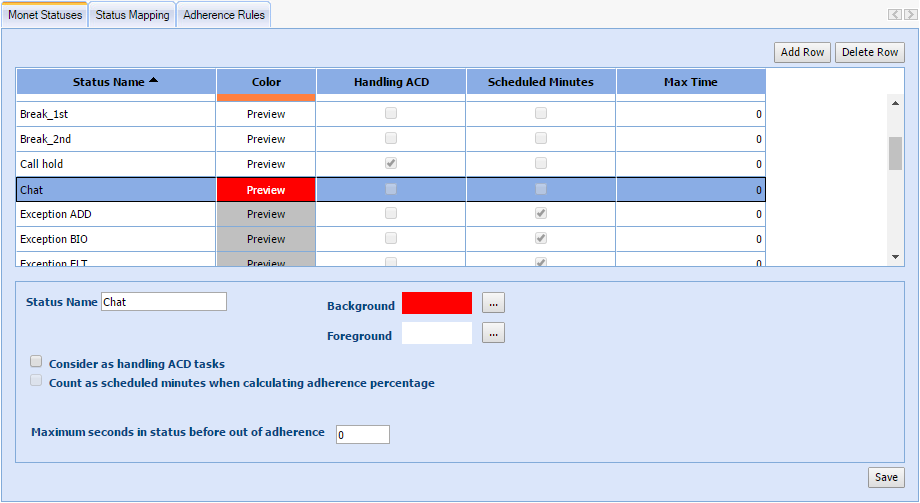Click the Add Row button

coord(802,52)
